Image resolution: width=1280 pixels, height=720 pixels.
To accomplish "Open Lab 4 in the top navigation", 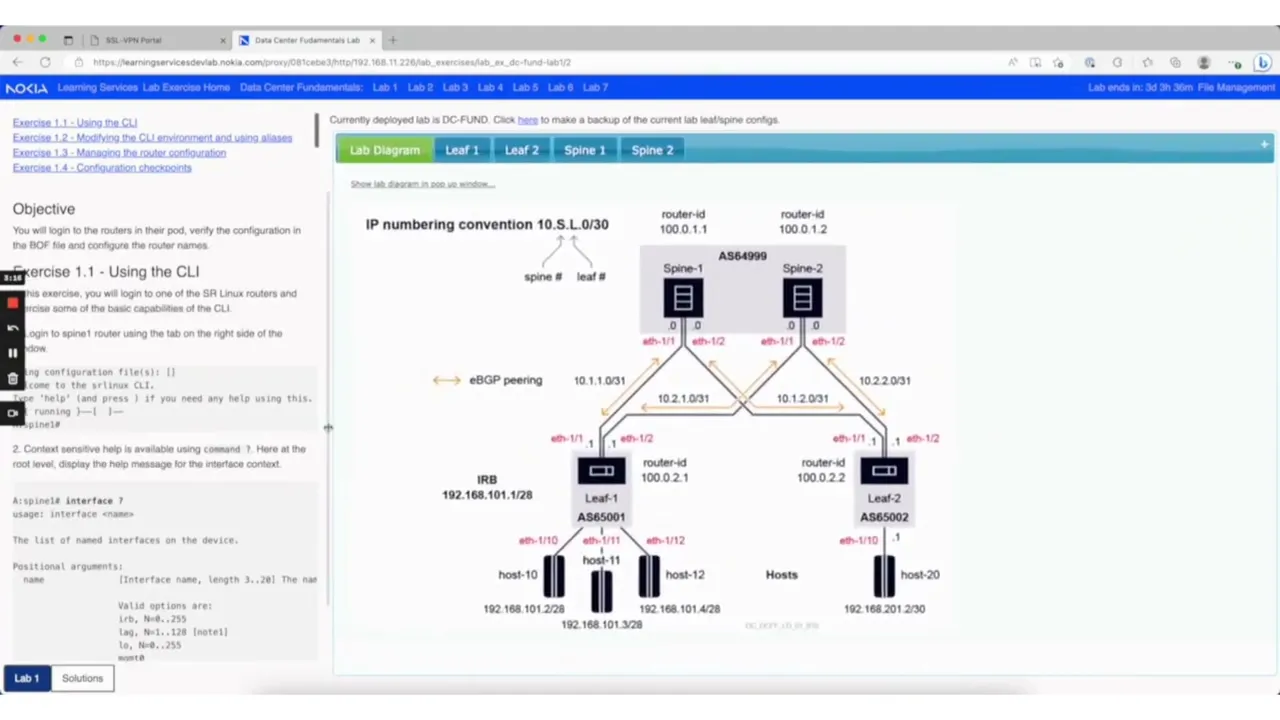I will [x=490, y=88].
